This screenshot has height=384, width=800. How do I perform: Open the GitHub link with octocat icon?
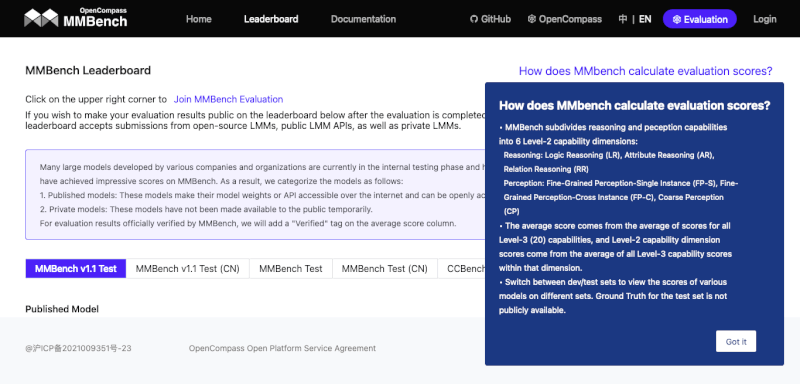(x=490, y=19)
